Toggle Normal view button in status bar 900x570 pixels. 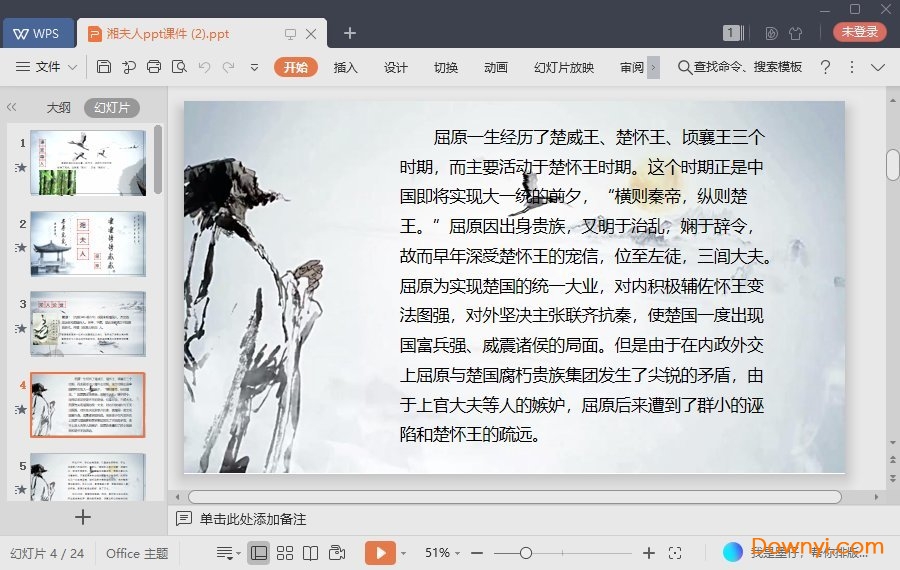[258, 553]
